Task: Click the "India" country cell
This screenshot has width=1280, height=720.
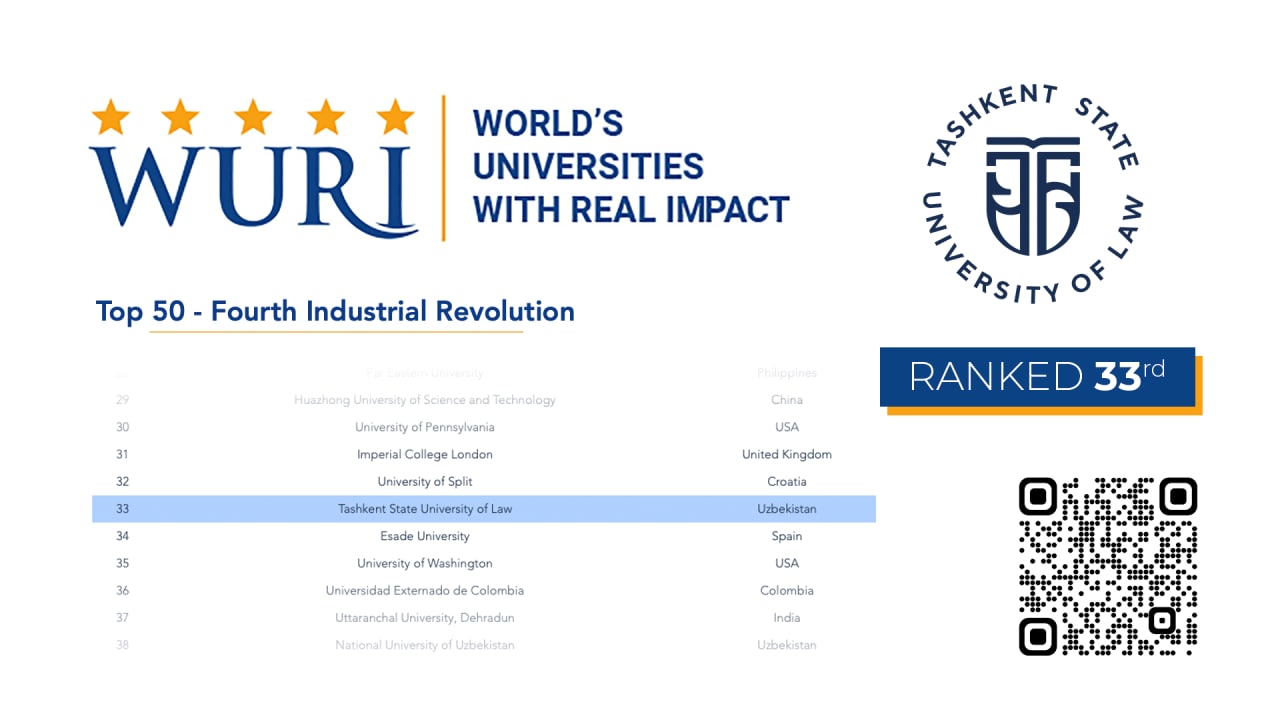Action: pyautogui.click(x=787, y=618)
